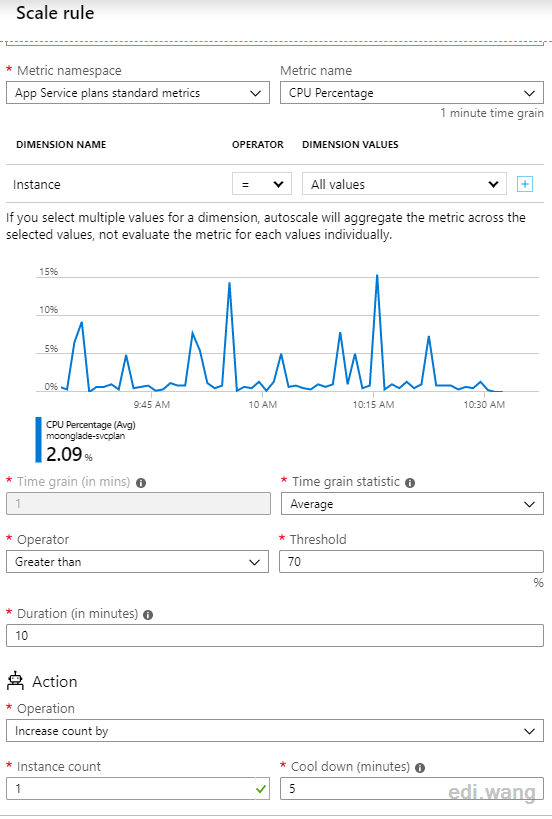The width and height of the screenshot is (552, 819).
Task: Show the Time grain statistic info tooltip
Action: (x=410, y=483)
